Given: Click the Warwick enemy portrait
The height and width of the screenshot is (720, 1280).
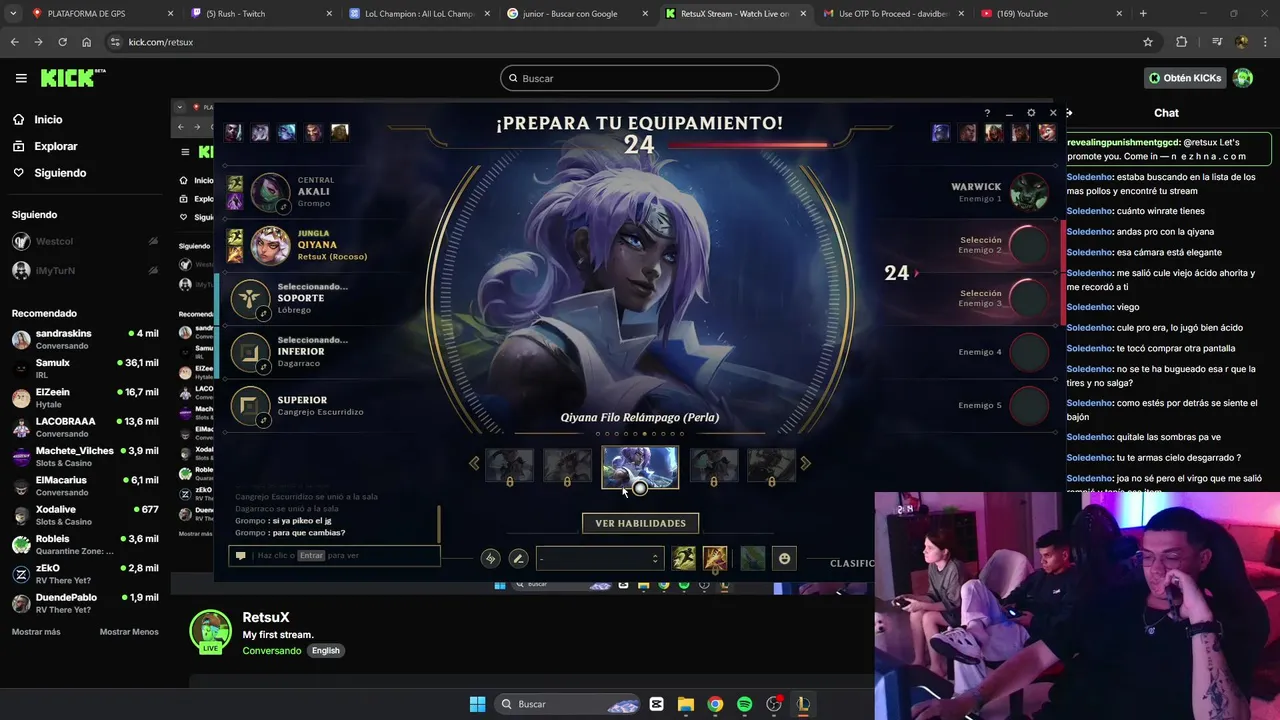Looking at the screenshot, I should 1029,192.
